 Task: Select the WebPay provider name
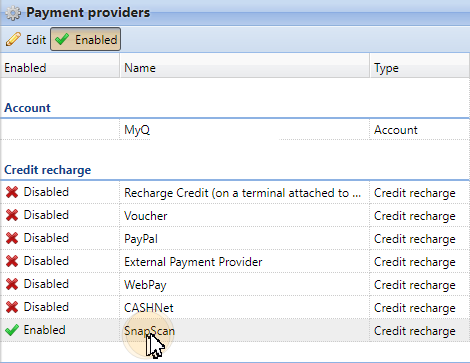pos(145,285)
